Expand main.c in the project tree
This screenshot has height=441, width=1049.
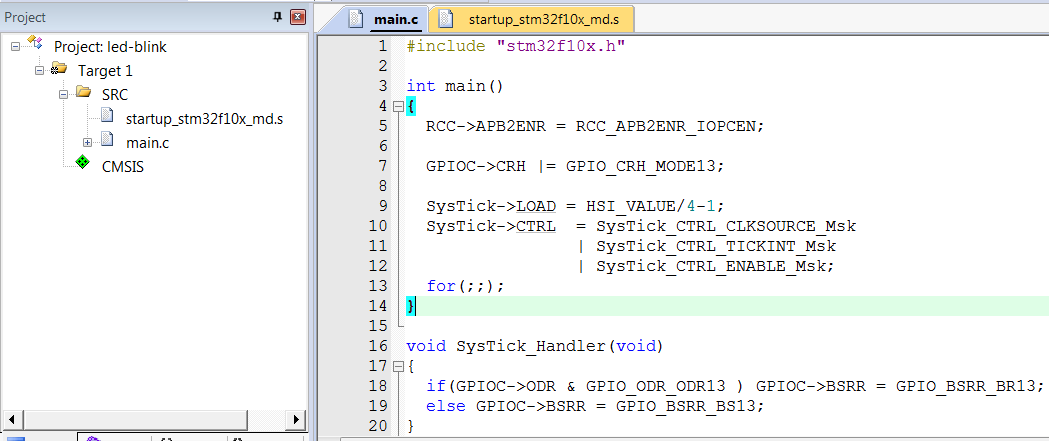[88, 142]
